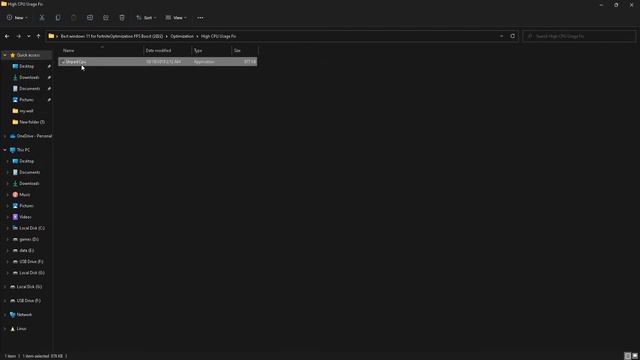The width and height of the screenshot is (640, 360).
Task: Select USB Drive (F:) under This PC
Action: [31, 262]
